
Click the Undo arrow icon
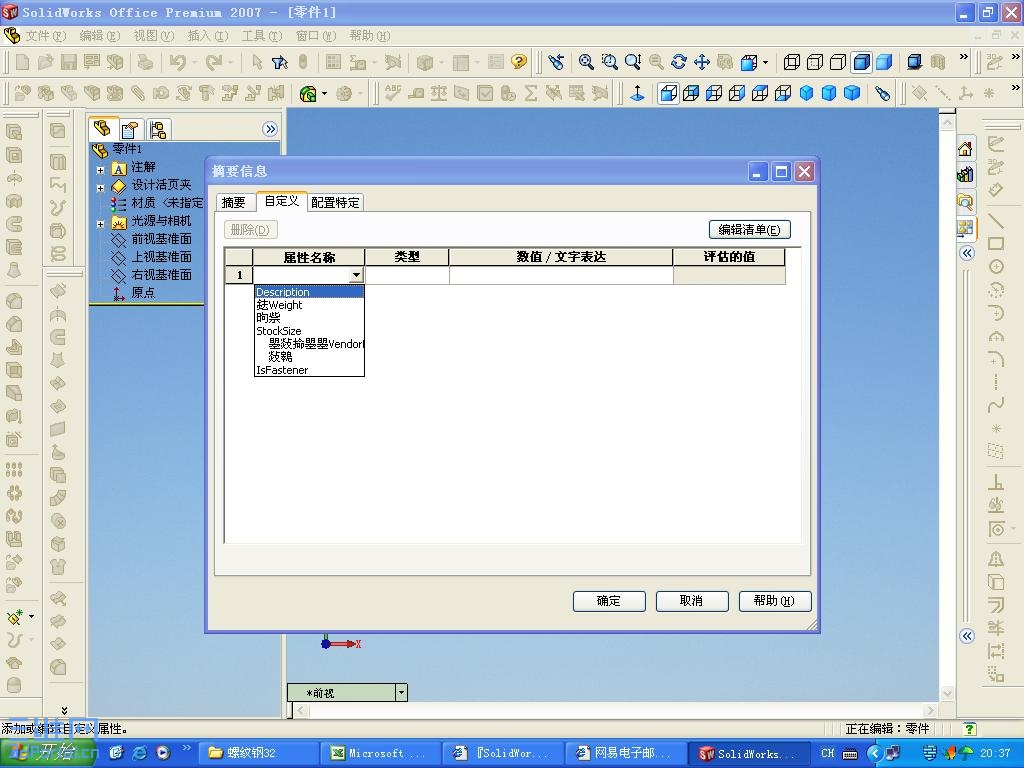[177, 62]
